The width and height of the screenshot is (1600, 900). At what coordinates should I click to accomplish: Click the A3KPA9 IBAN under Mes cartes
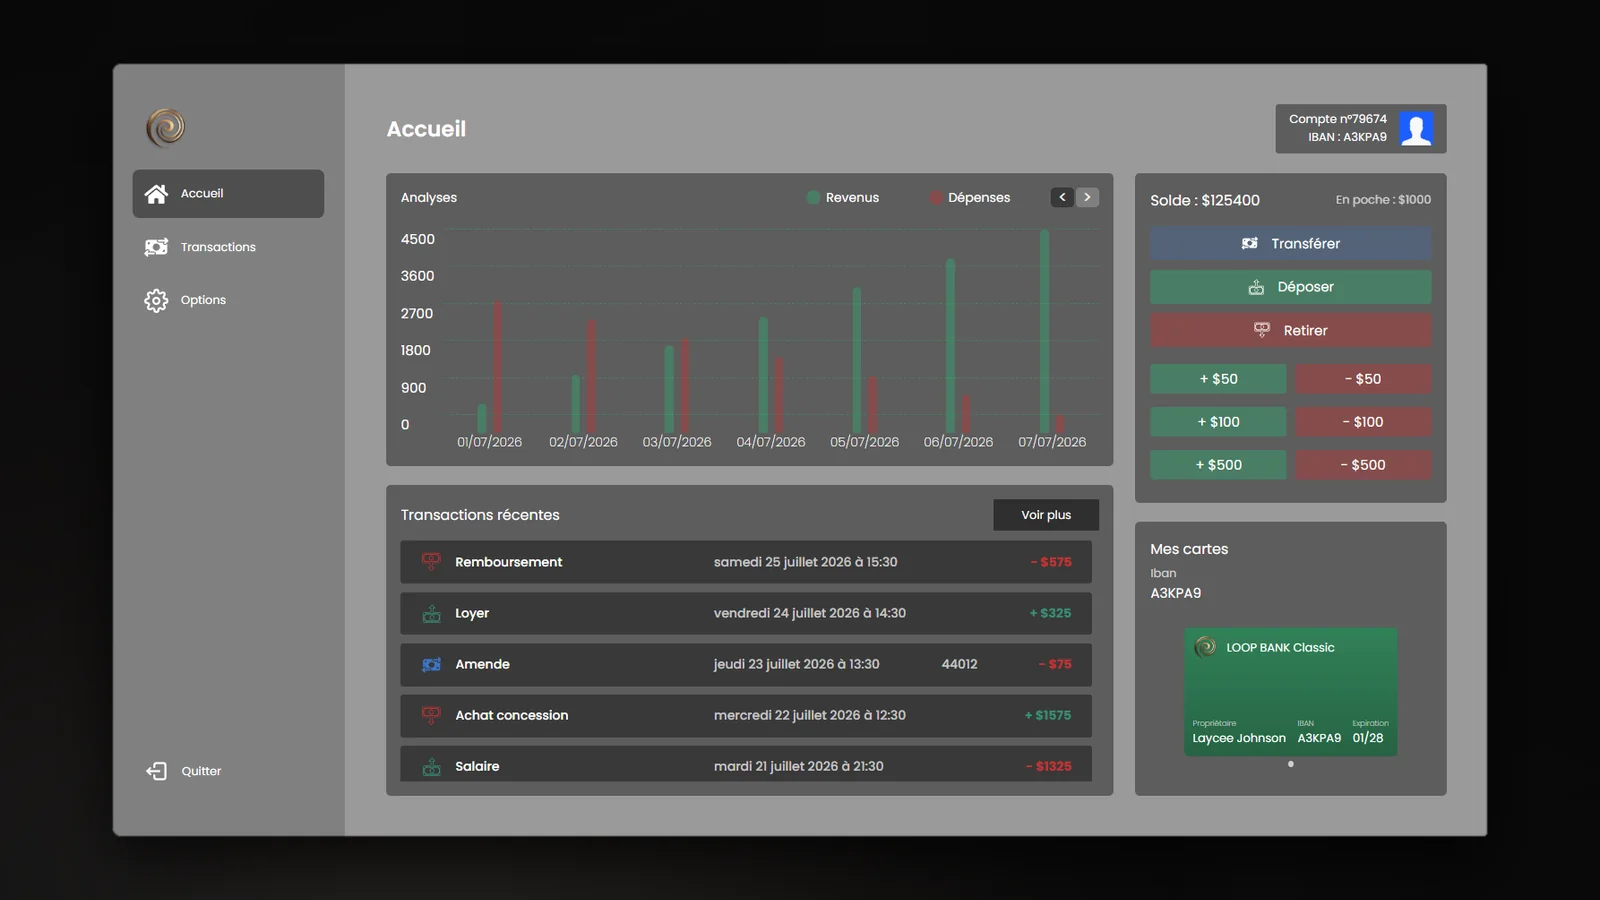1176,593
